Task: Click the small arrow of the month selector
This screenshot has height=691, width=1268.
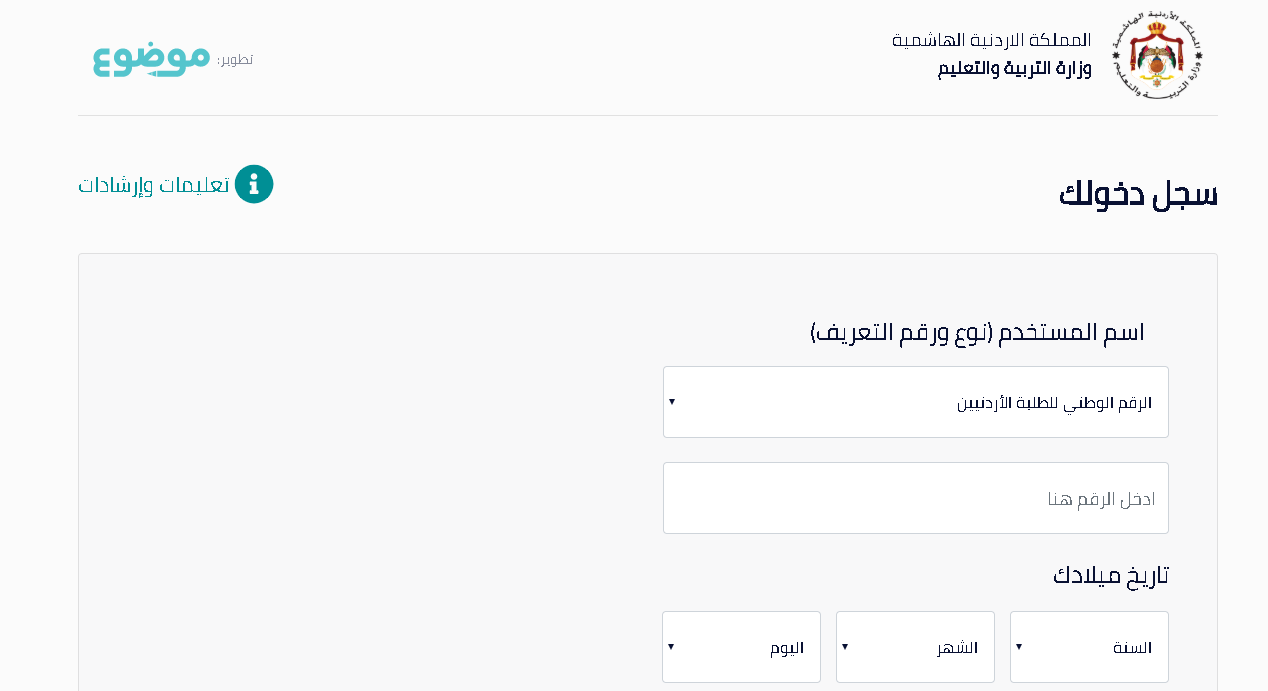Action: coord(845,647)
